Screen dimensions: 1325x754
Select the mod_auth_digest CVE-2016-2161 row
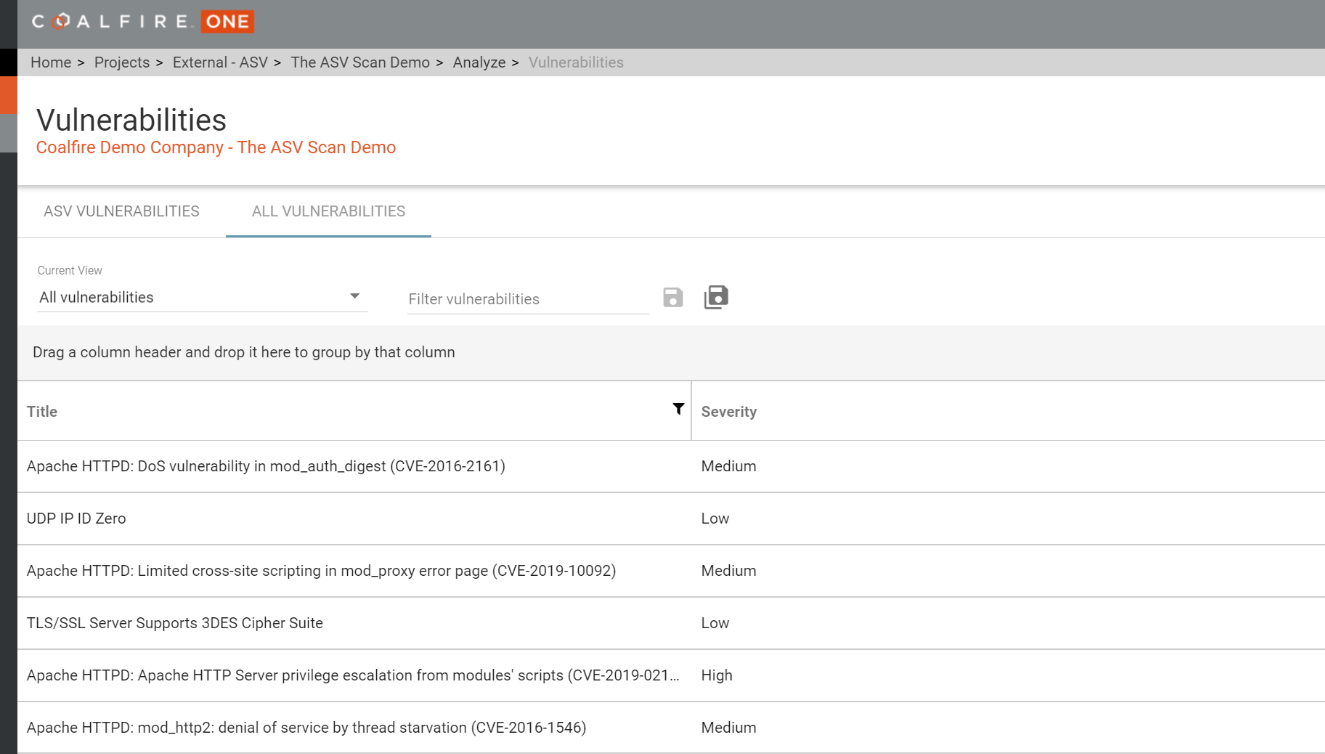click(x=671, y=466)
